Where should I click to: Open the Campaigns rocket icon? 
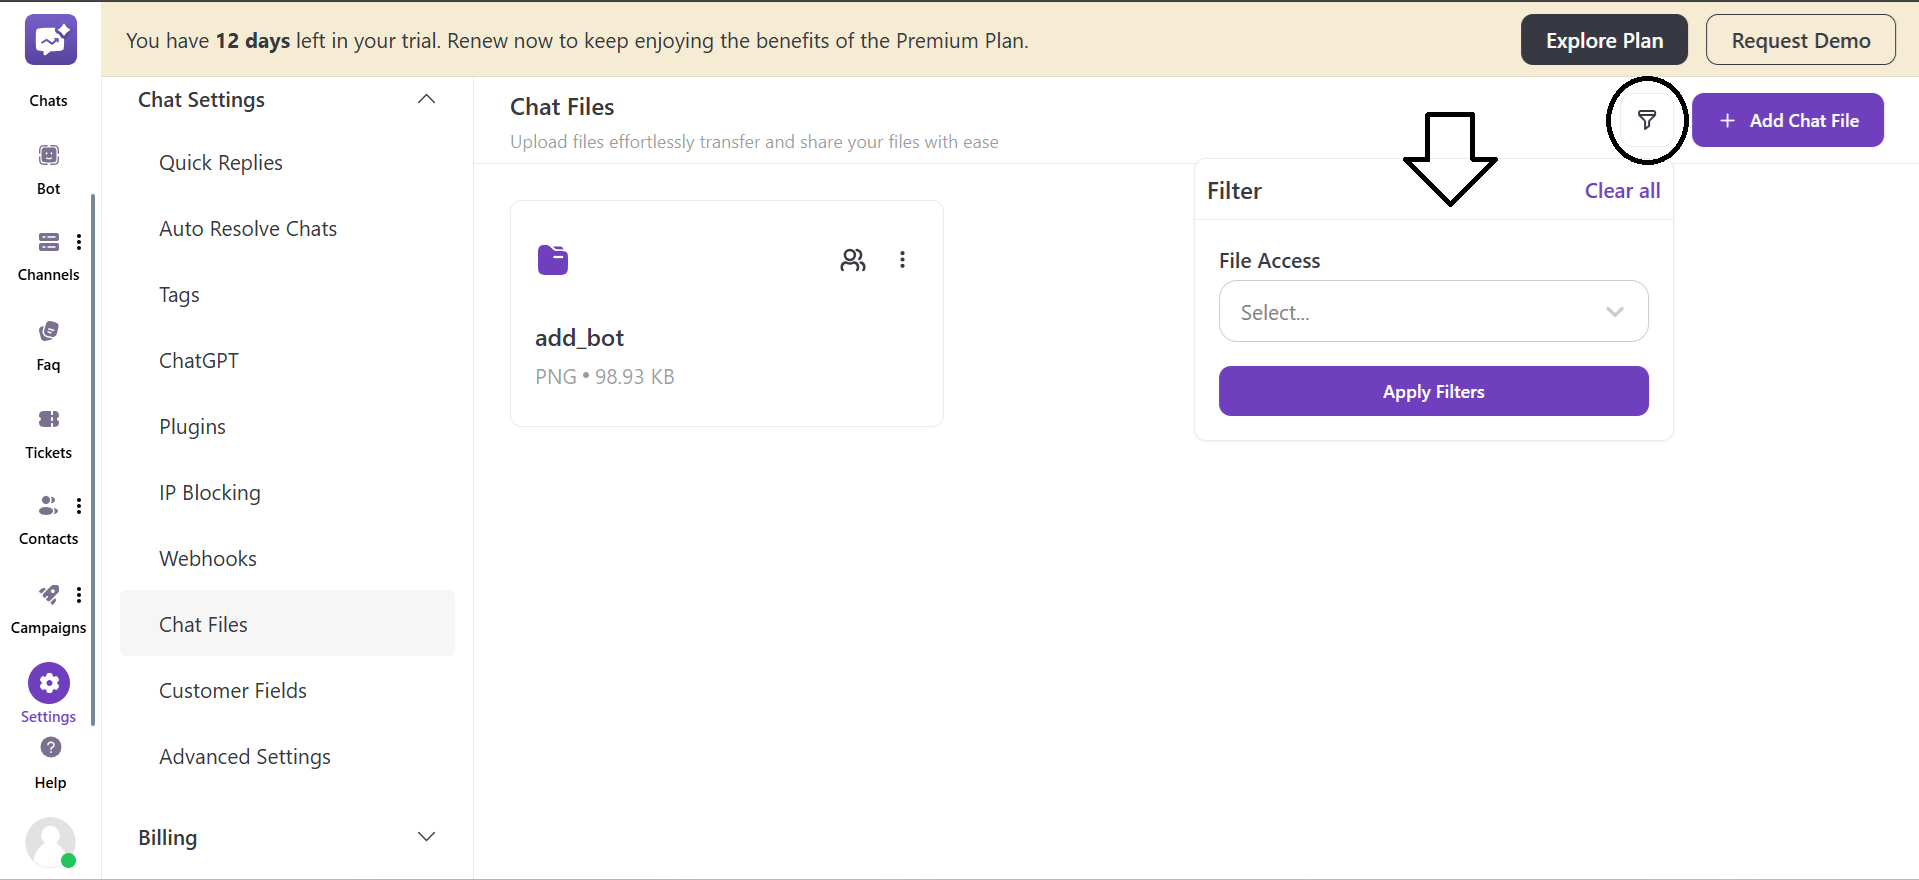(48, 595)
